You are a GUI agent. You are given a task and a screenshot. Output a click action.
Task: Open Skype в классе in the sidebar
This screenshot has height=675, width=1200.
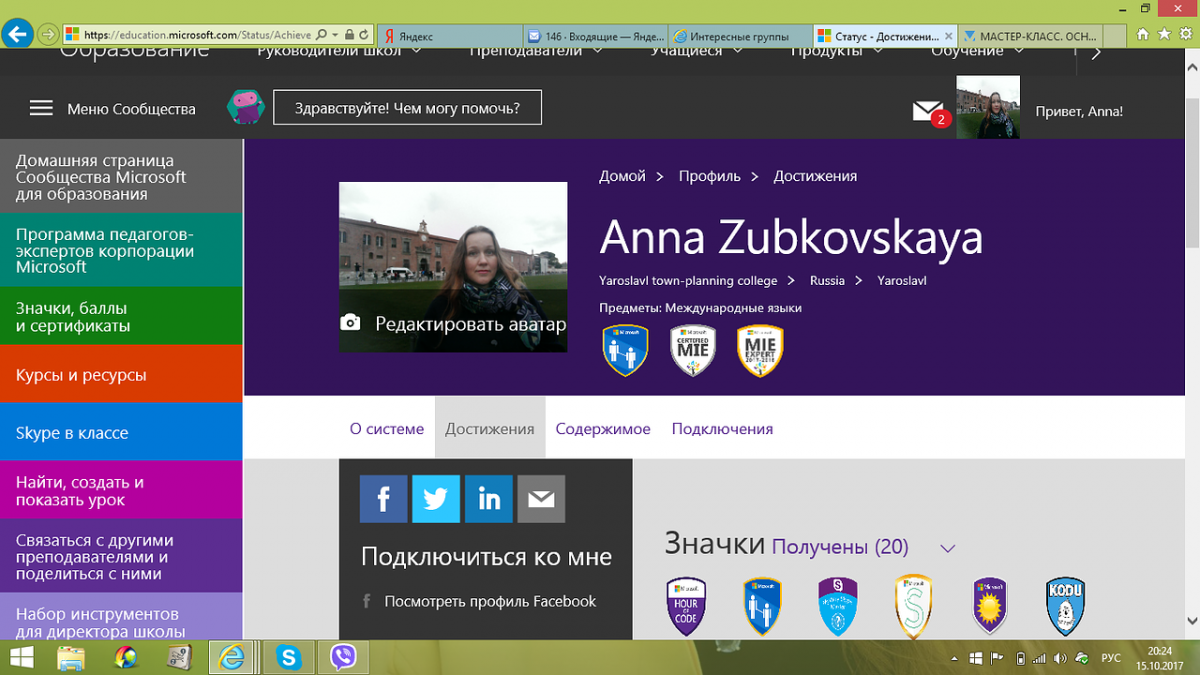(x=121, y=433)
